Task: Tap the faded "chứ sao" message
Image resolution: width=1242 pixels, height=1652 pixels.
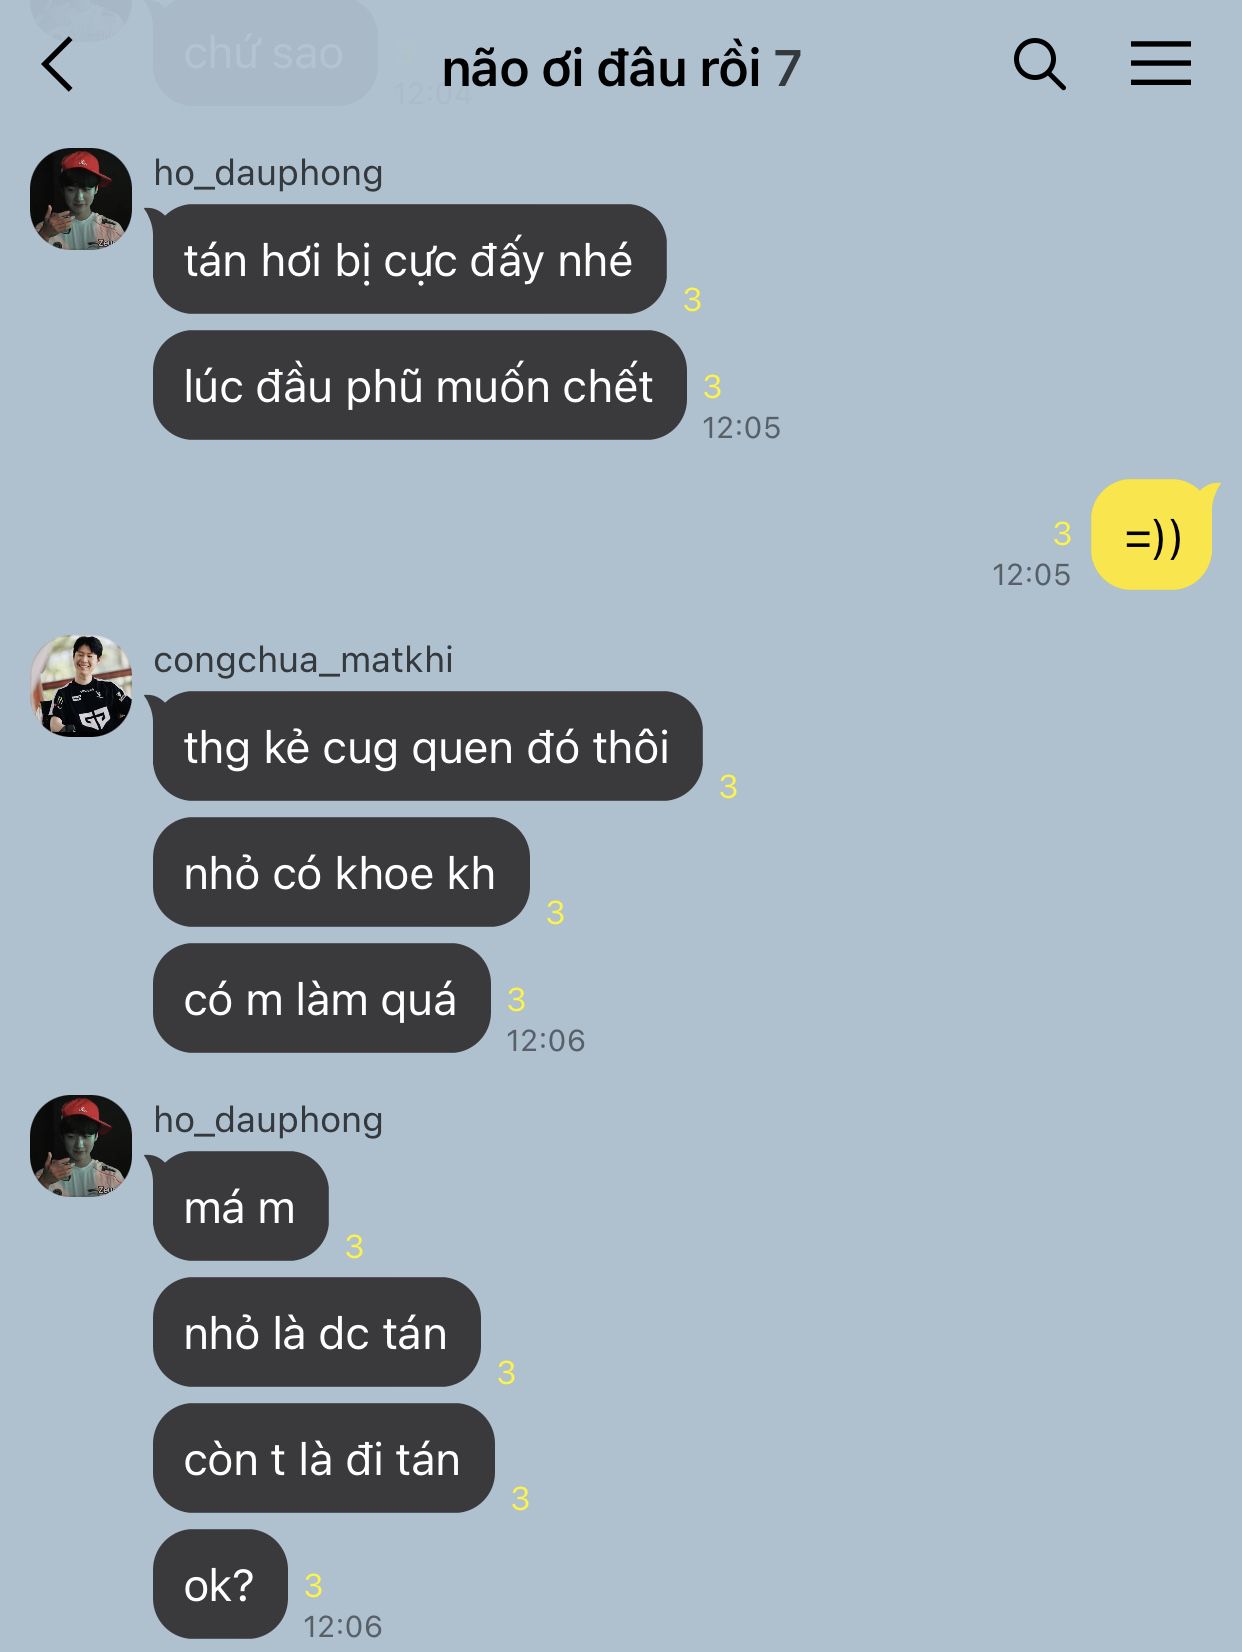Action: pyautogui.click(x=265, y=52)
